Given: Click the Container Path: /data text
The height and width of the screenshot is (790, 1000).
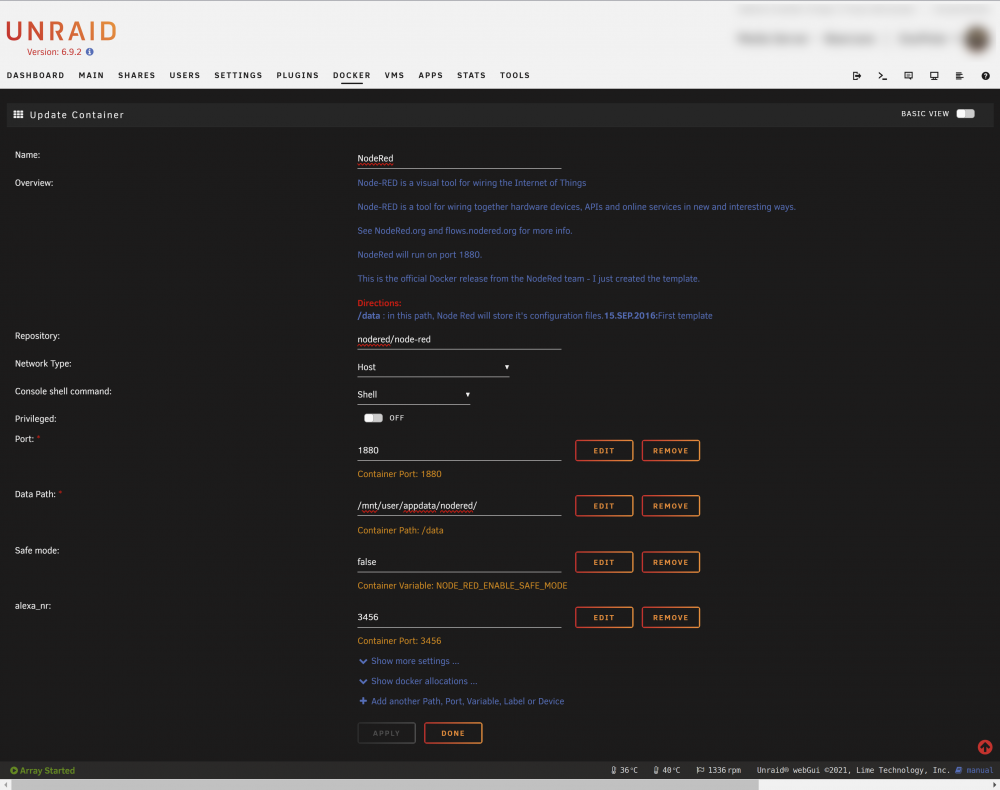Looking at the screenshot, I should 400,530.
